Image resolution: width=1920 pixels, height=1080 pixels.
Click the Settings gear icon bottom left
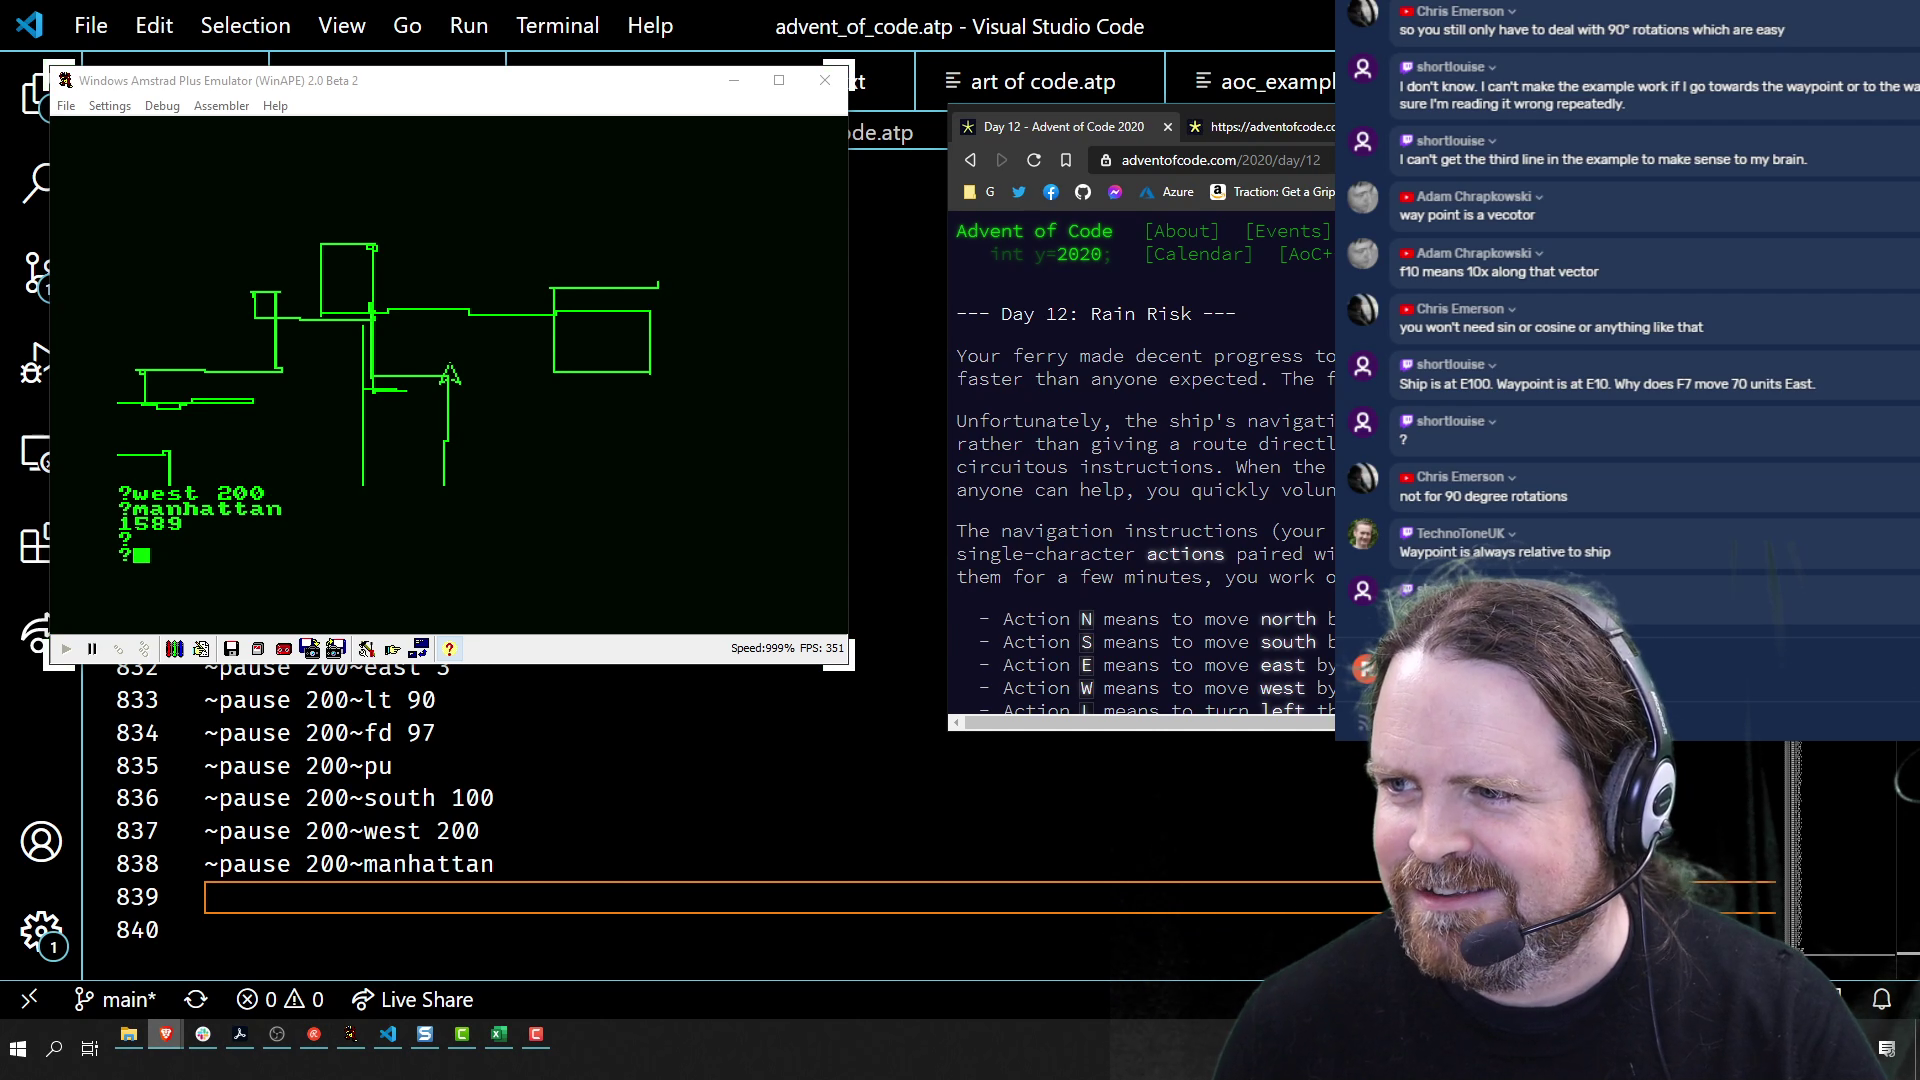(41, 931)
